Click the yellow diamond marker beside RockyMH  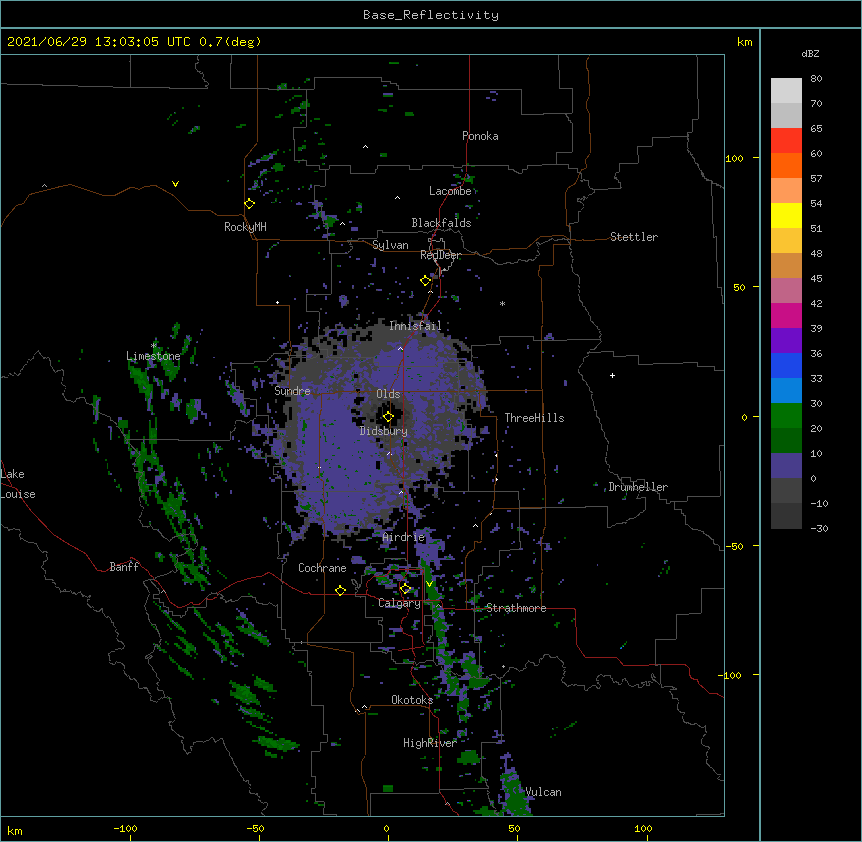[250, 204]
